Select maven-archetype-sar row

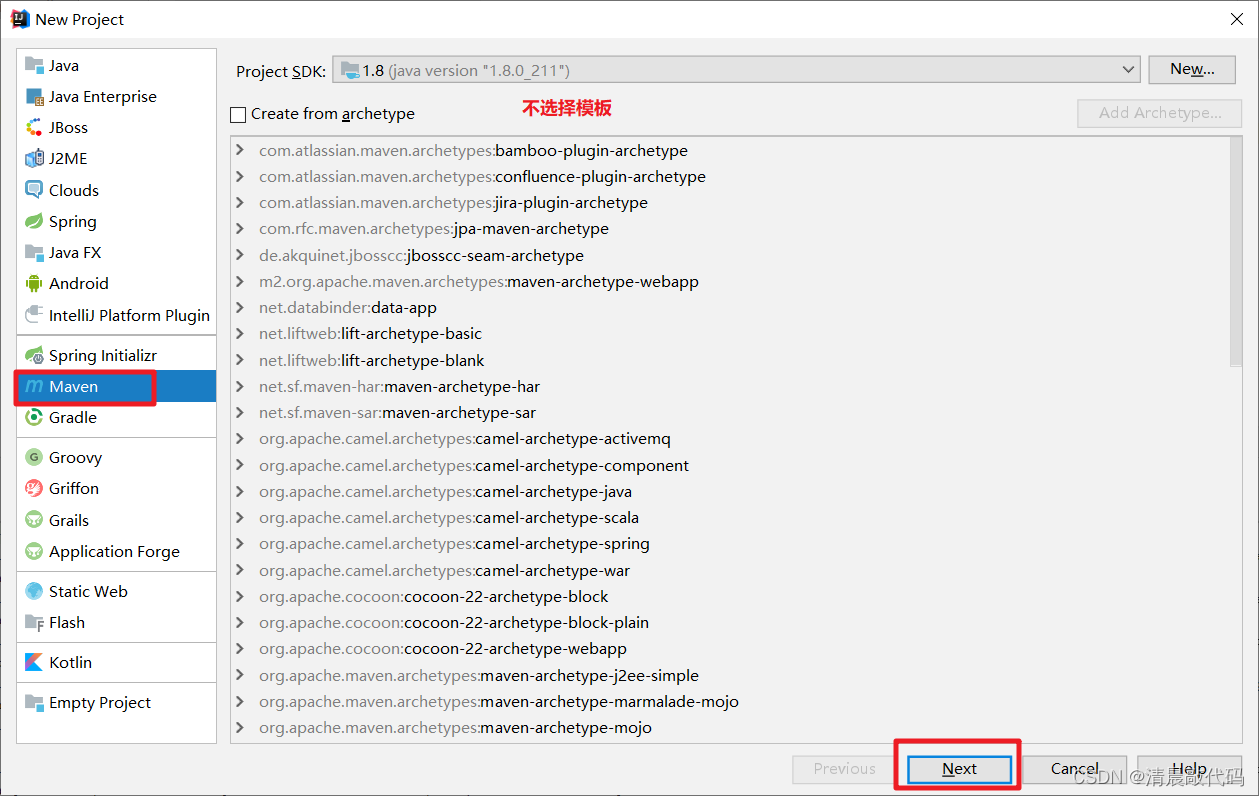point(729,413)
